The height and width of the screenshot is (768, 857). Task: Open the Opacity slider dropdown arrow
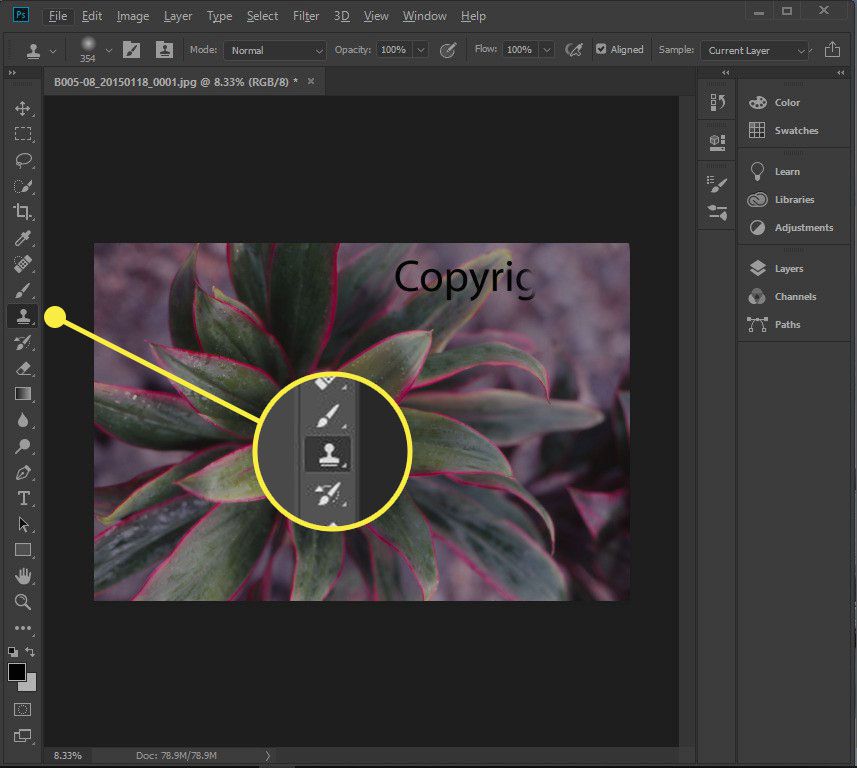coord(420,50)
